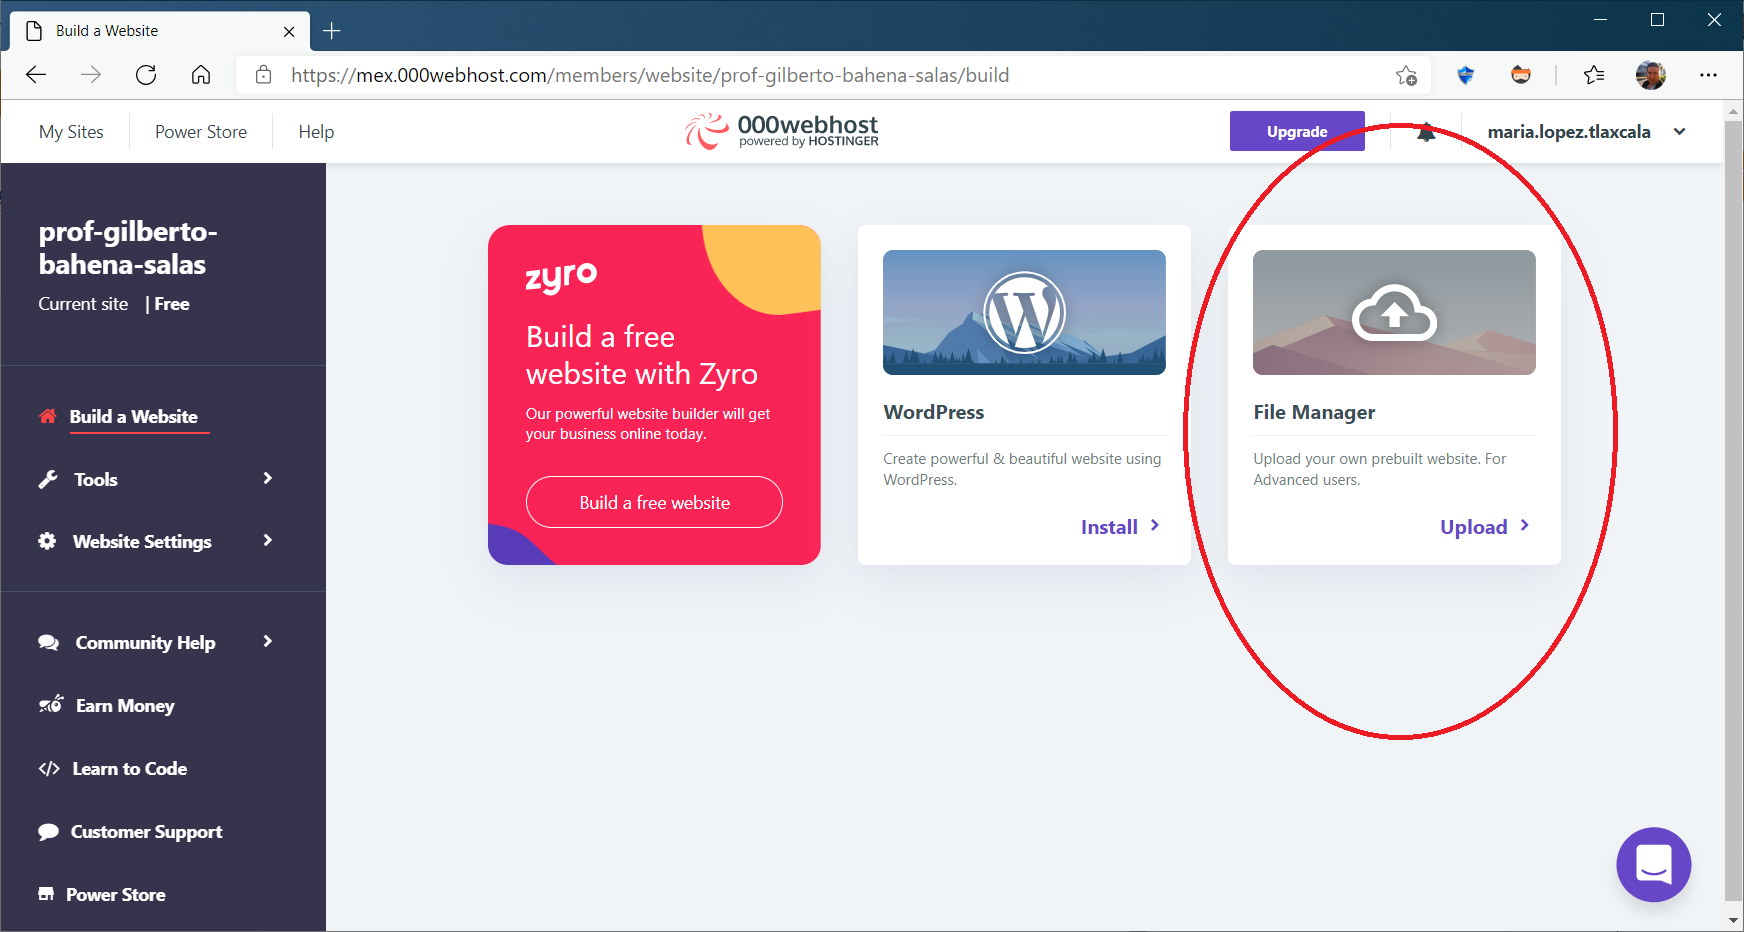The height and width of the screenshot is (932, 1744).
Task: Click the Zyro logo
Action: click(561, 277)
